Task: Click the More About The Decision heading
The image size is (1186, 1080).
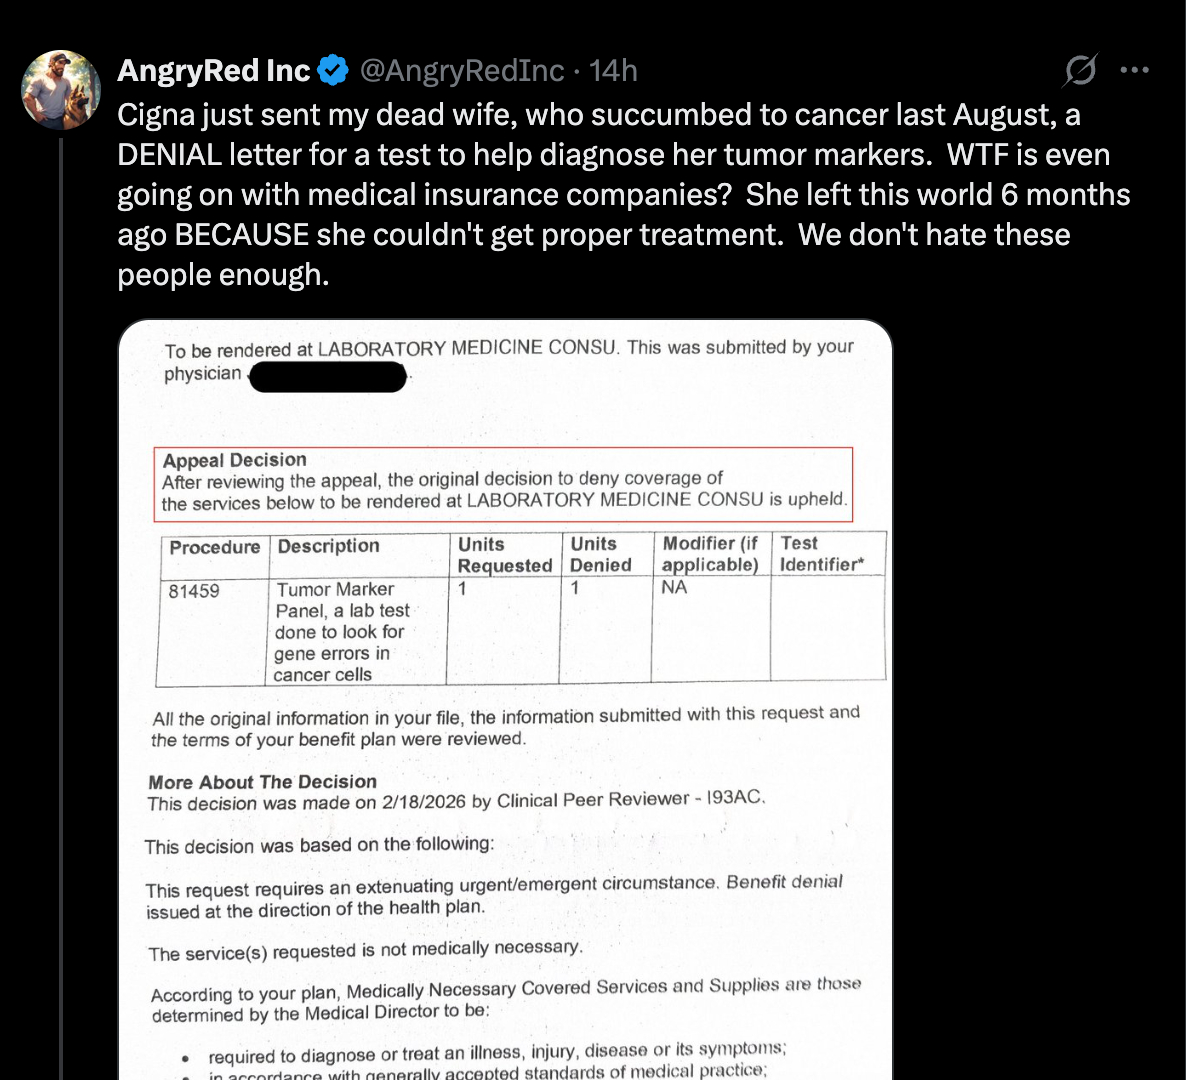Action: tap(263, 782)
